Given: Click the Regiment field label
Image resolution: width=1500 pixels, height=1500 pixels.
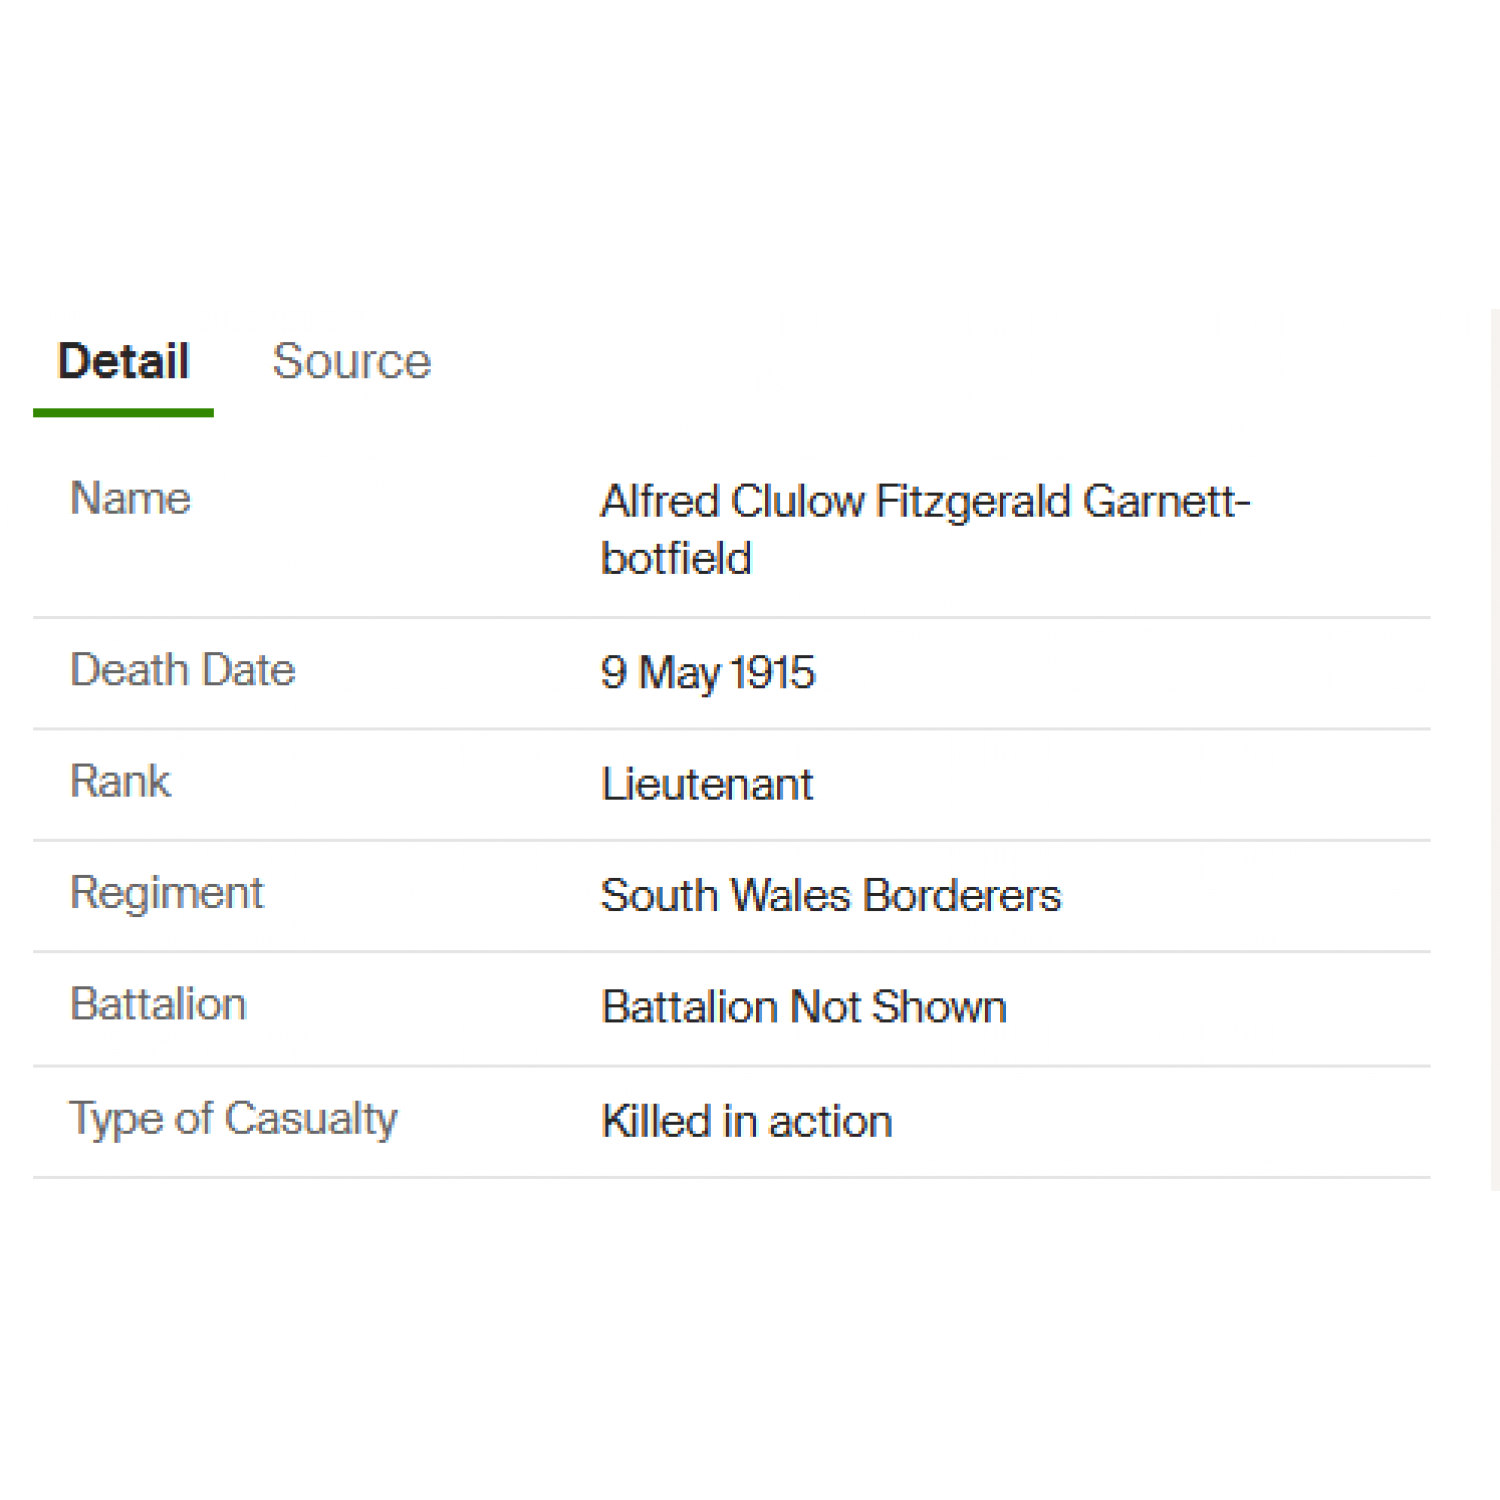Looking at the screenshot, I should pyautogui.click(x=166, y=893).
